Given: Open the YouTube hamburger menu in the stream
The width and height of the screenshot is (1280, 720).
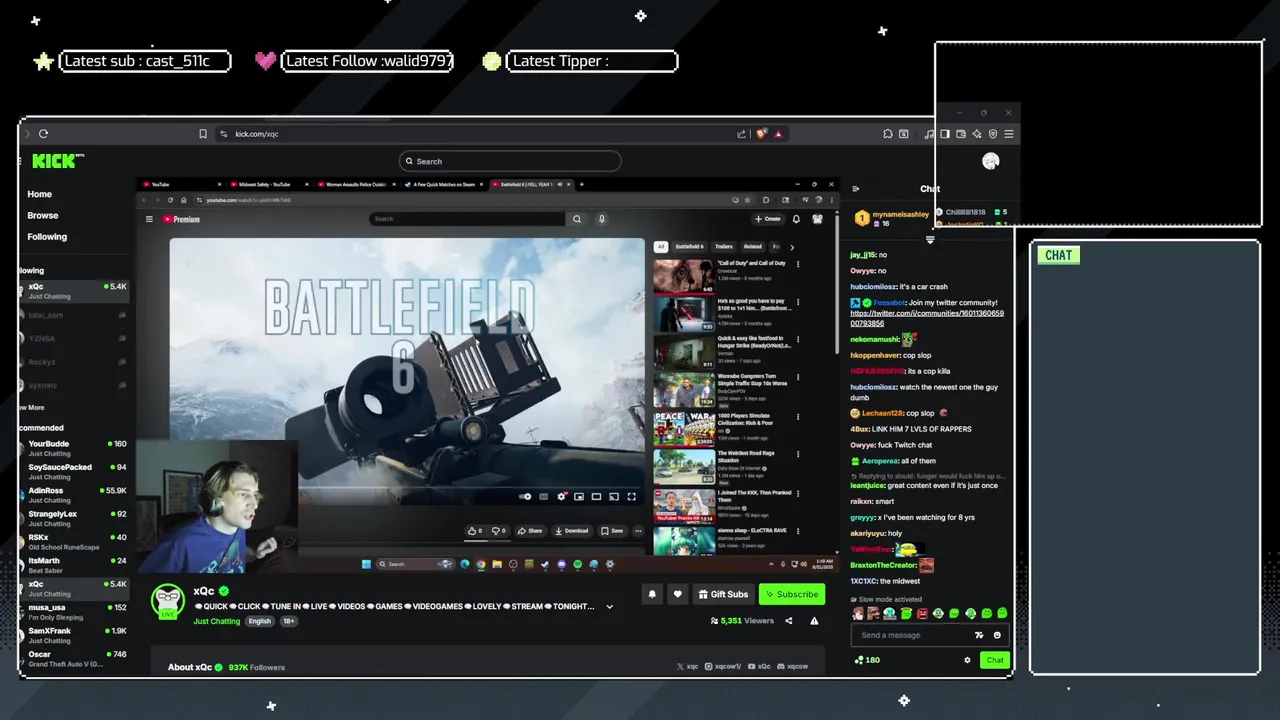Looking at the screenshot, I should (x=149, y=219).
